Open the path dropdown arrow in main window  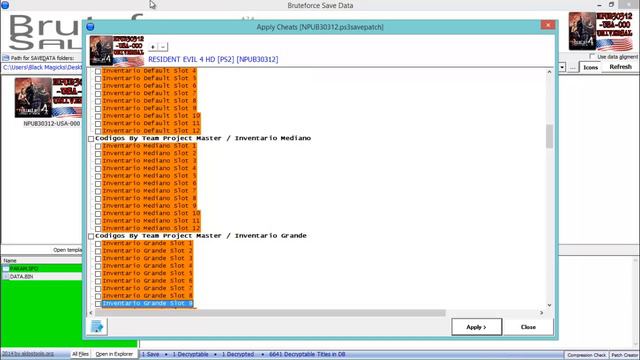coord(562,67)
